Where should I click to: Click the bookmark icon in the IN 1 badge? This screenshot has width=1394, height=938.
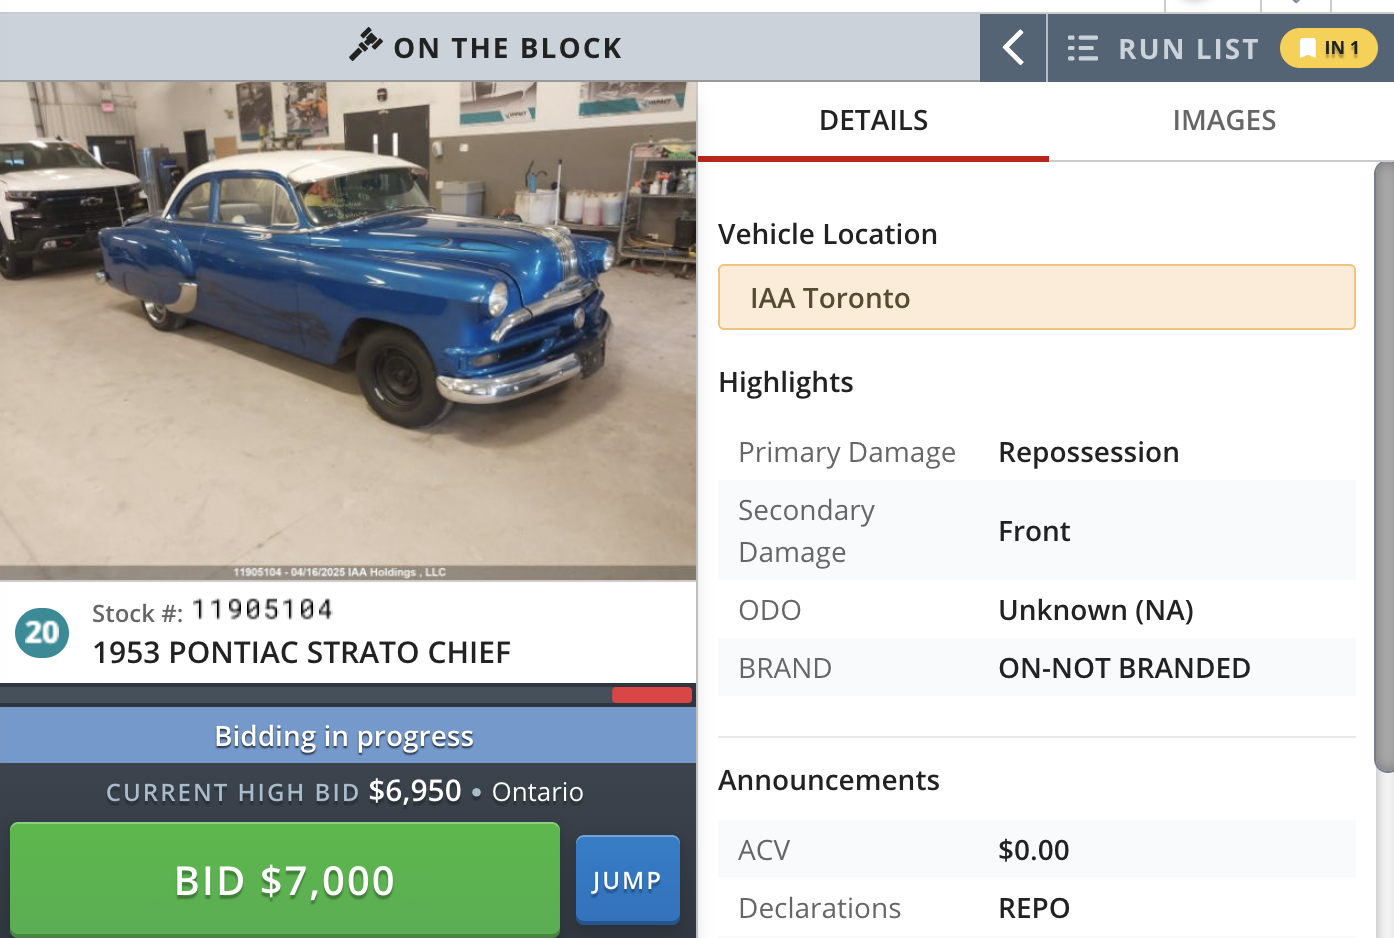pyautogui.click(x=1307, y=48)
